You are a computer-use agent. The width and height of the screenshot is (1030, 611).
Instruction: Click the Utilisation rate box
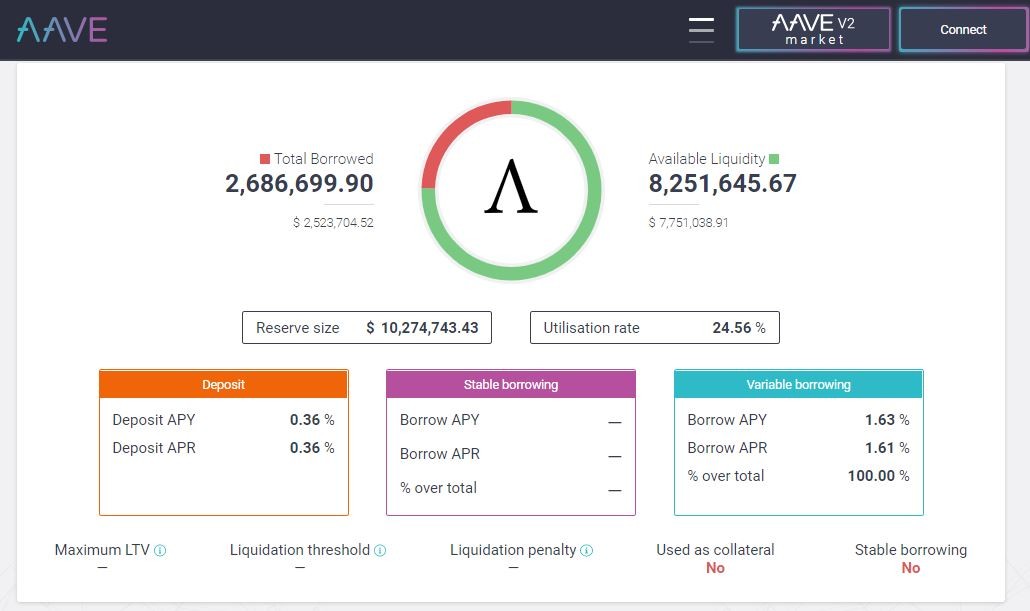click(x=655, y=327)
